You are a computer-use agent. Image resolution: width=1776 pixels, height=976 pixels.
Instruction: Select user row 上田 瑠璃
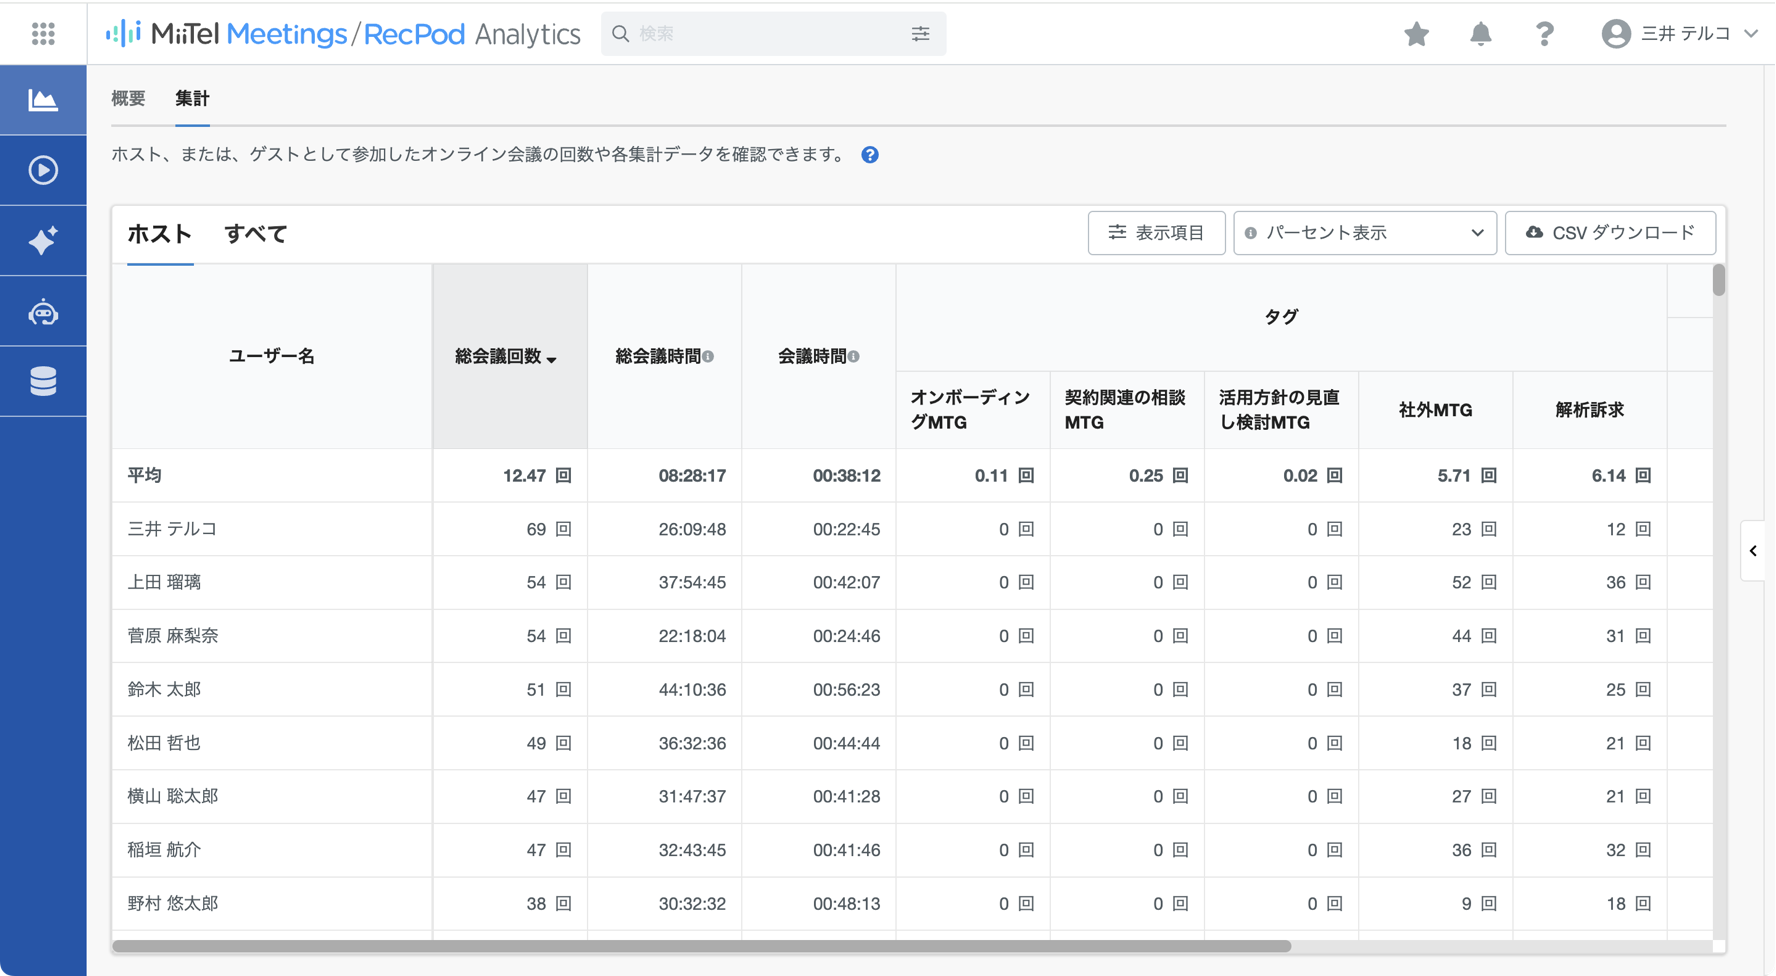[164, 583]
